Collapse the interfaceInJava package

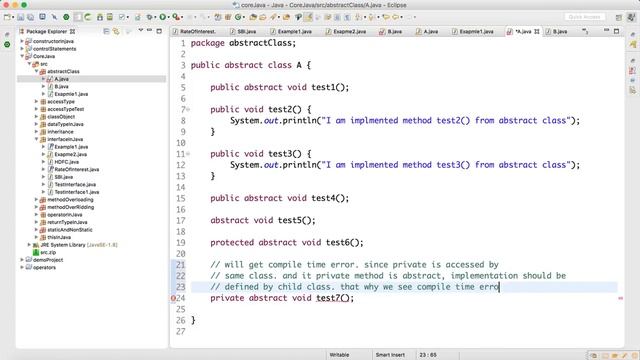[36, 139]
